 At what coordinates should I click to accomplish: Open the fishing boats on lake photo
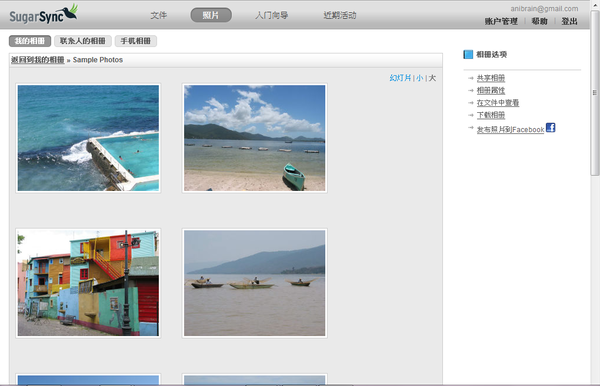[254, 283]
